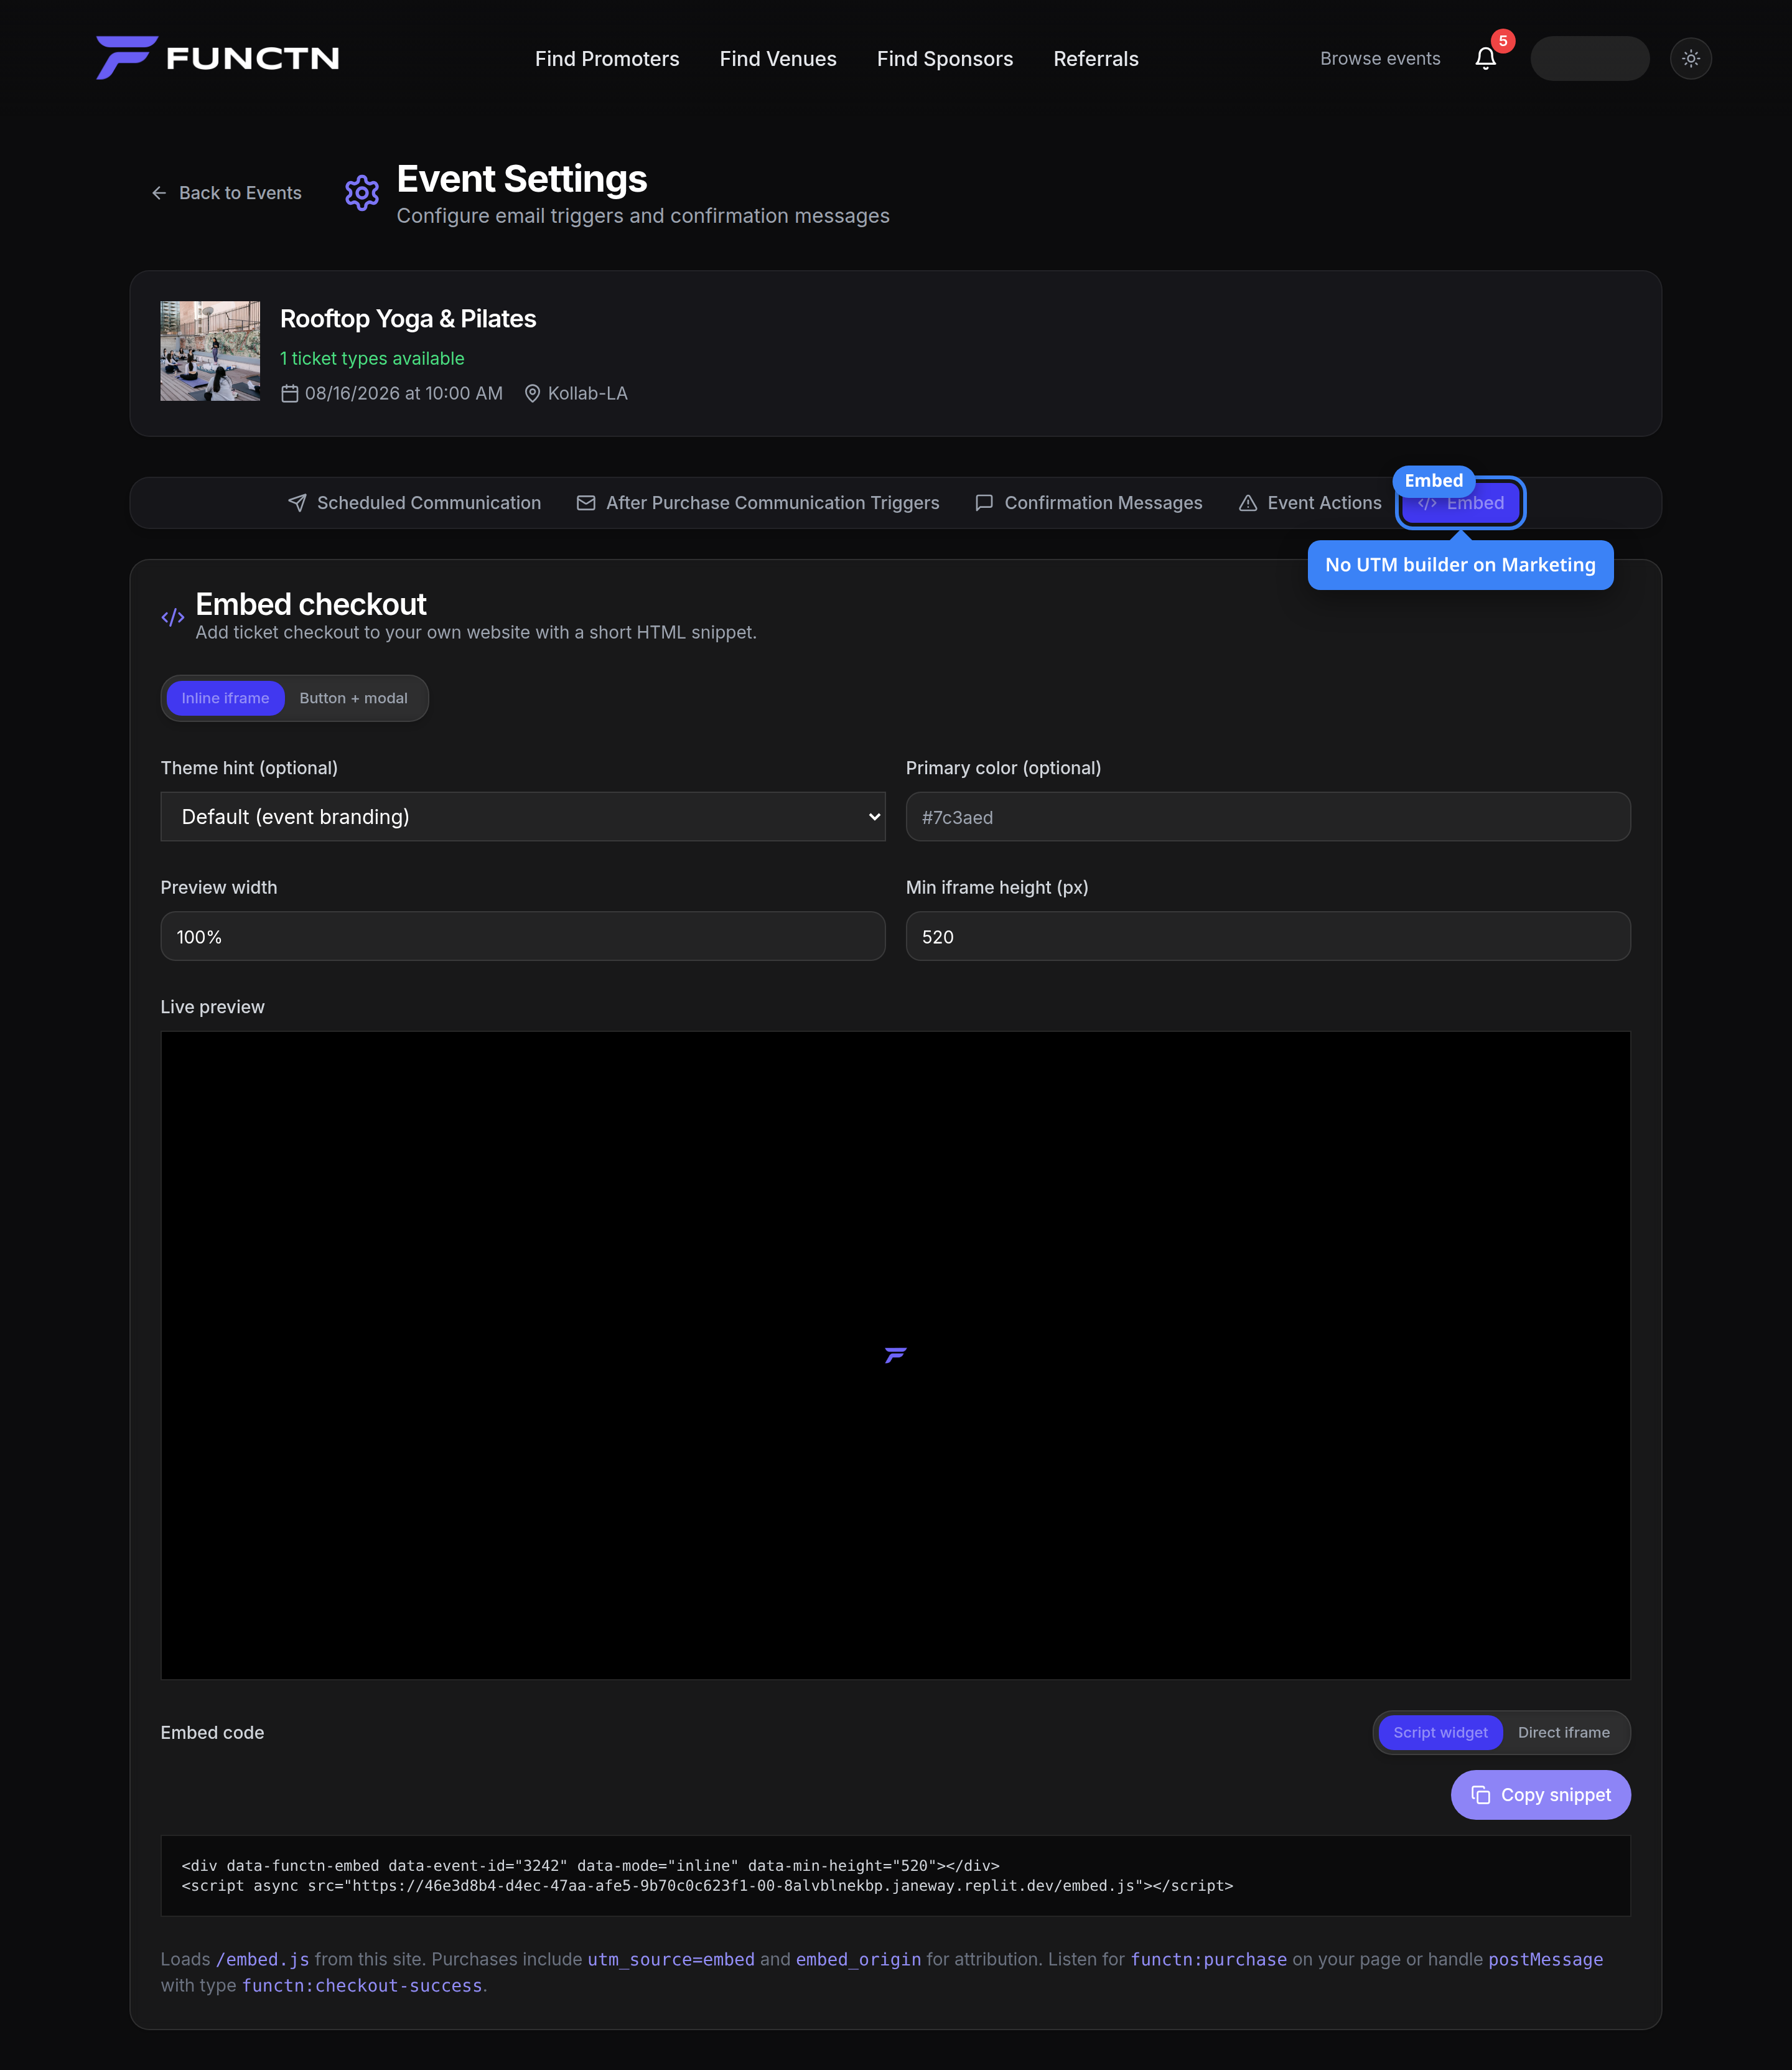Toggle light theme sun icon
The image size is (1792, 2070).
pos(1690,59)
